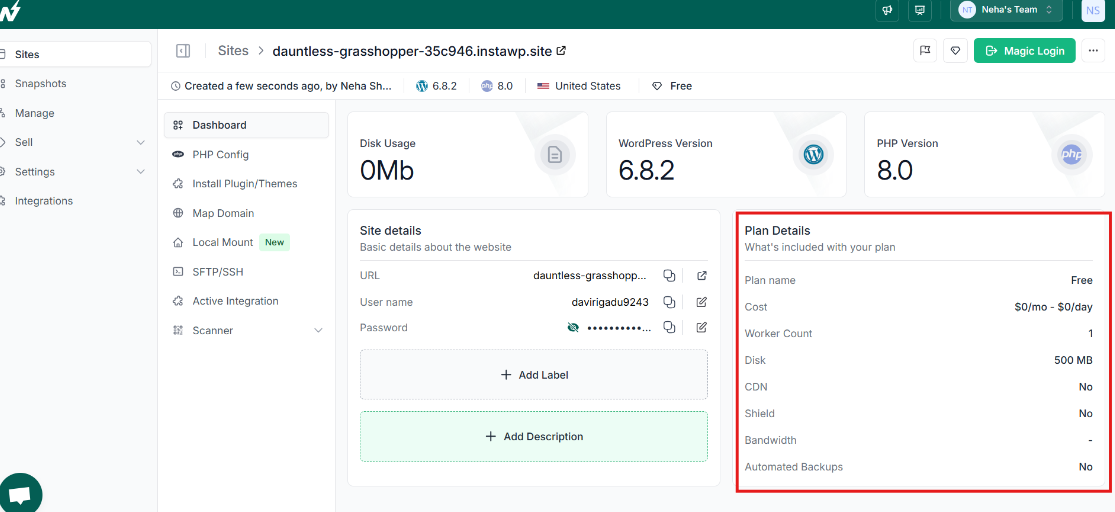Viewport: 1115px width, 512px height.
Task: Open the Neha's Team switcher dropdown
Action: click(1006, 10)
